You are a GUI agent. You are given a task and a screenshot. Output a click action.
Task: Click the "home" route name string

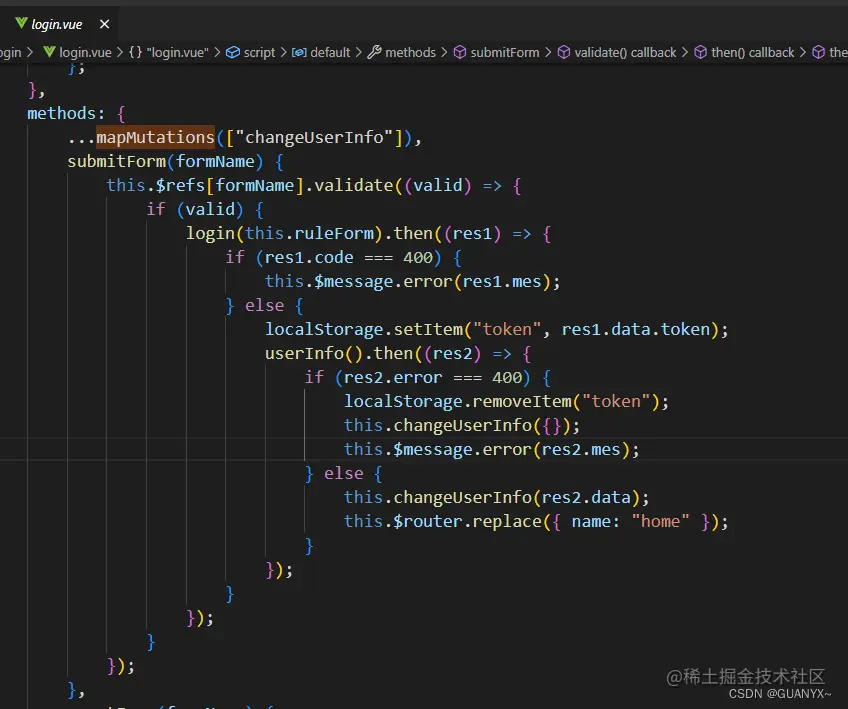[660, 521]
